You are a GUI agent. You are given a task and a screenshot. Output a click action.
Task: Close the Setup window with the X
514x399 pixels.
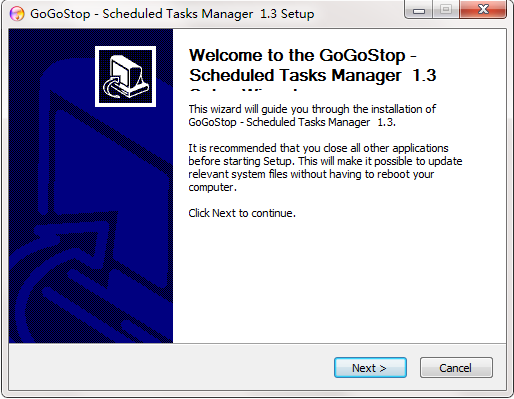483,10
